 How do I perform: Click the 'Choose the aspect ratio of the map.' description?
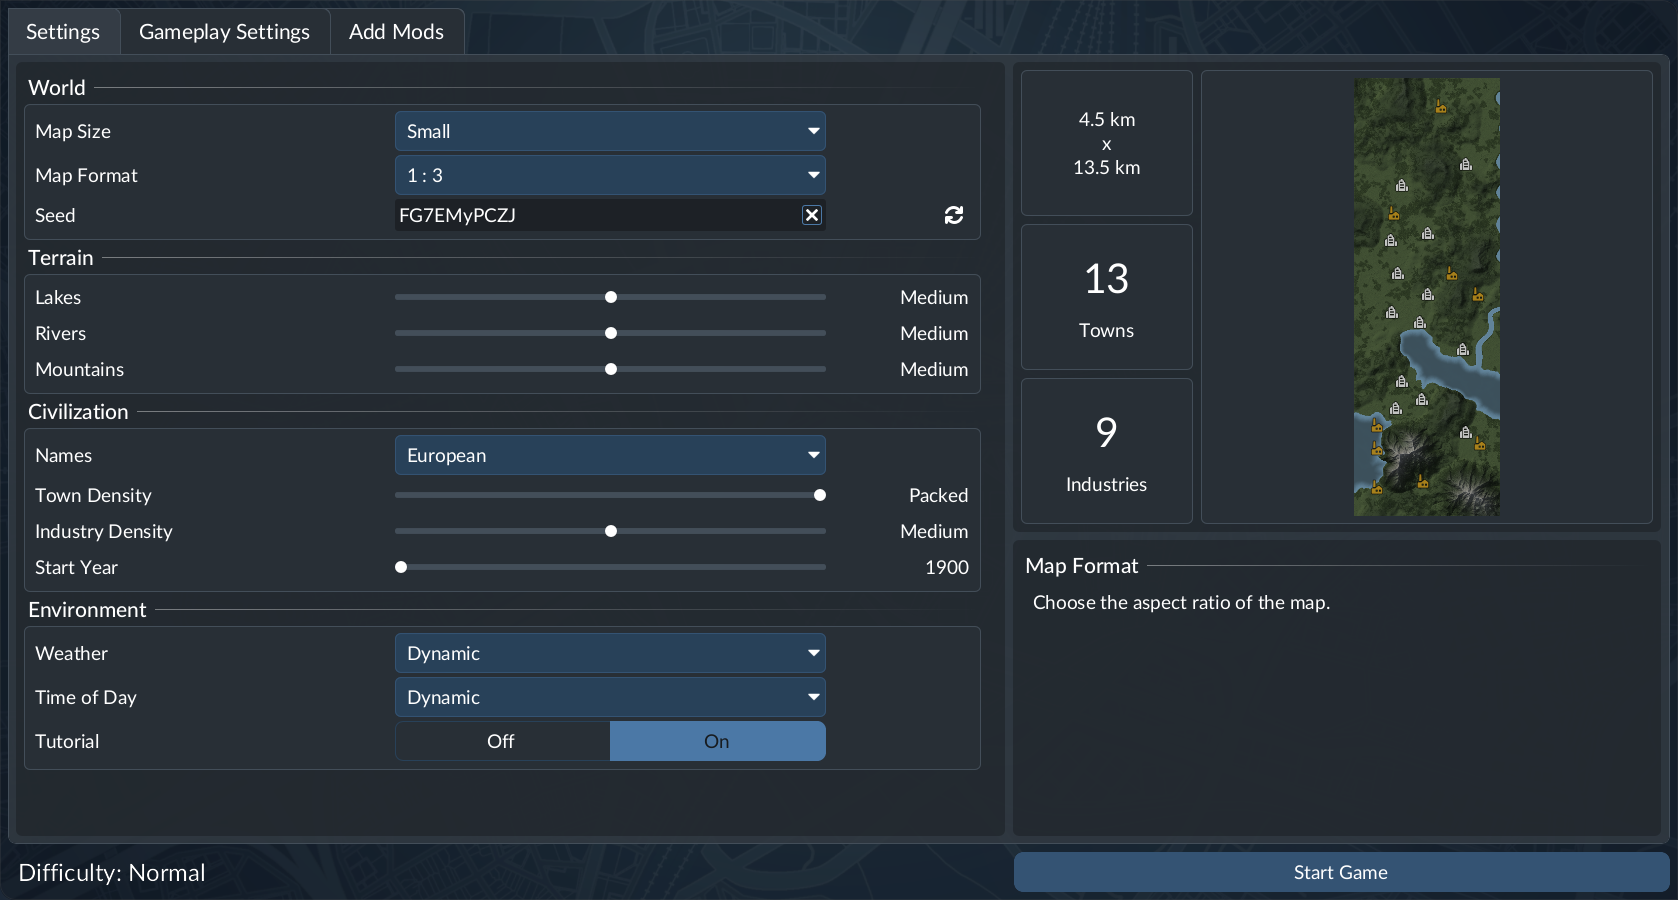[x=1181, y=602]
